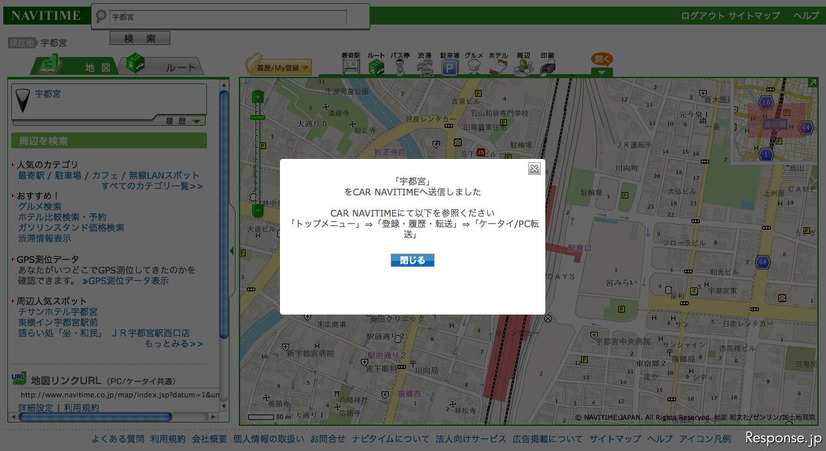Open 詳細設定 link
Screen dimensions: 826x451
pyautogui.click(x=36, y=408)
